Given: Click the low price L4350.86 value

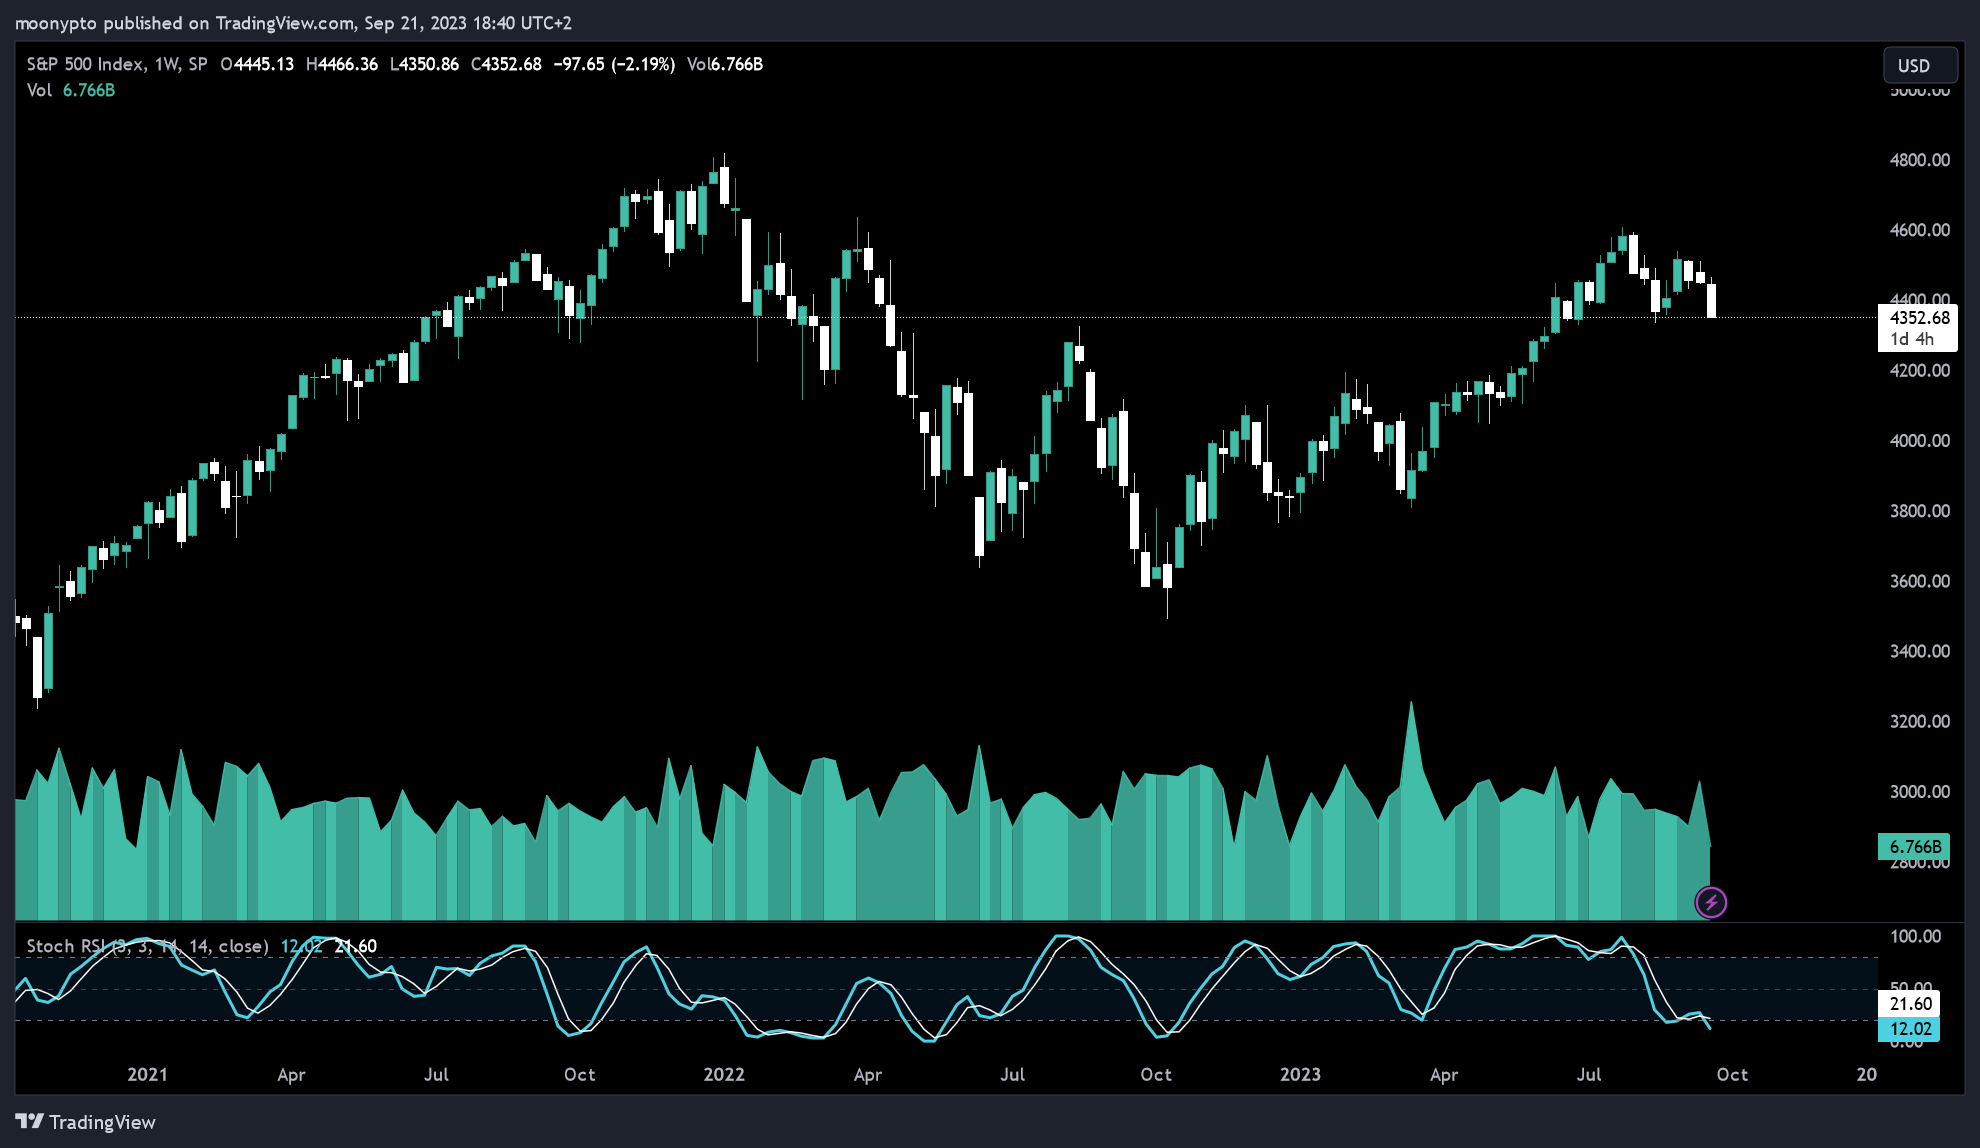Looking at the screenshot, I should click(x=424, y=64).
